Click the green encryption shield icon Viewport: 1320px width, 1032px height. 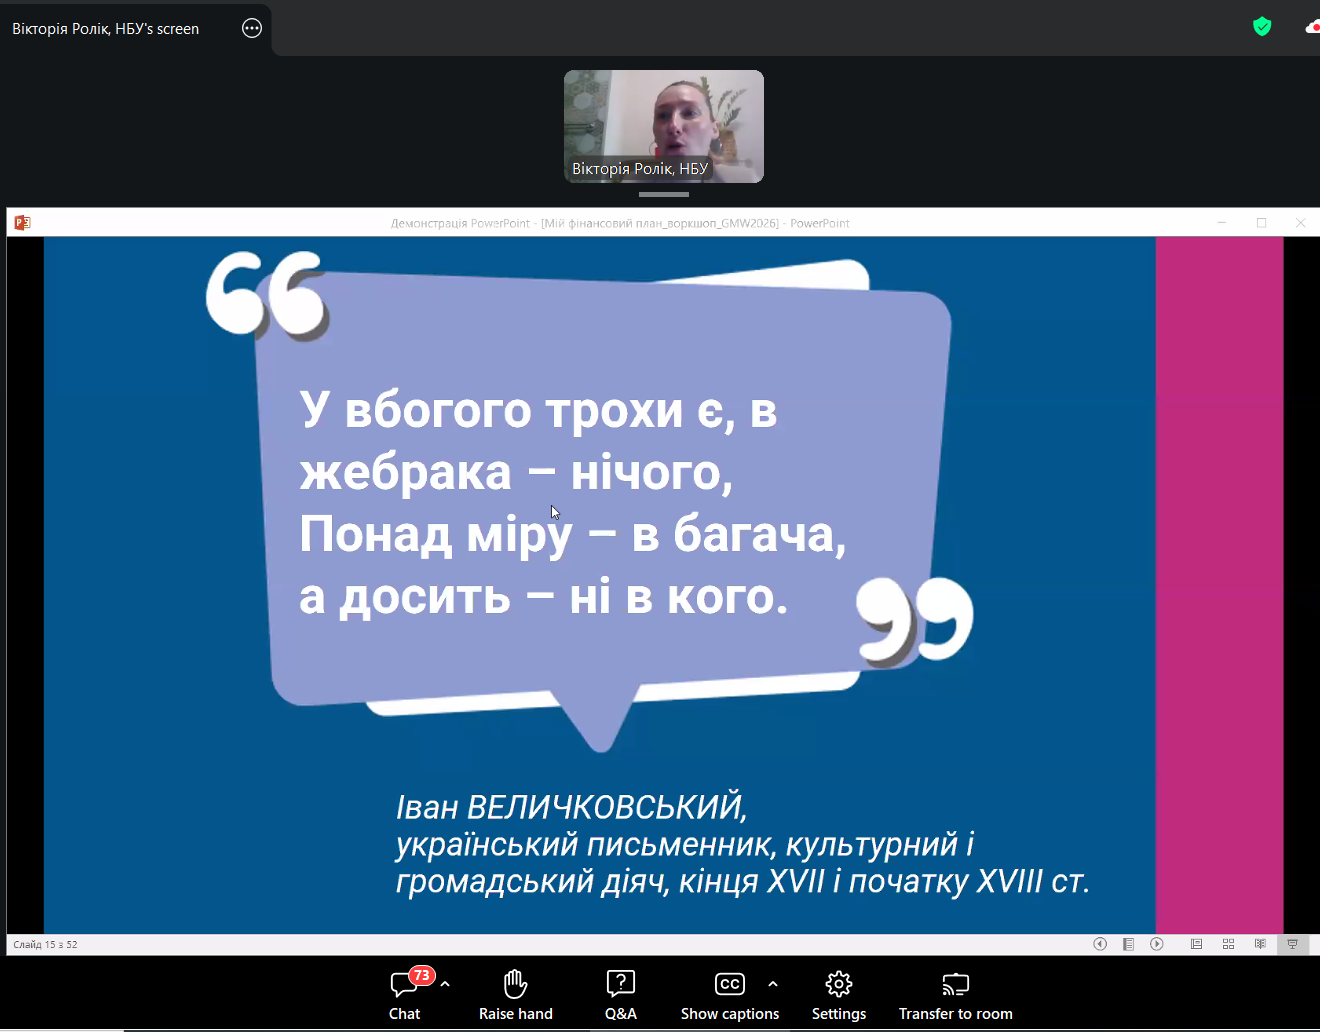coord(1262,27)
